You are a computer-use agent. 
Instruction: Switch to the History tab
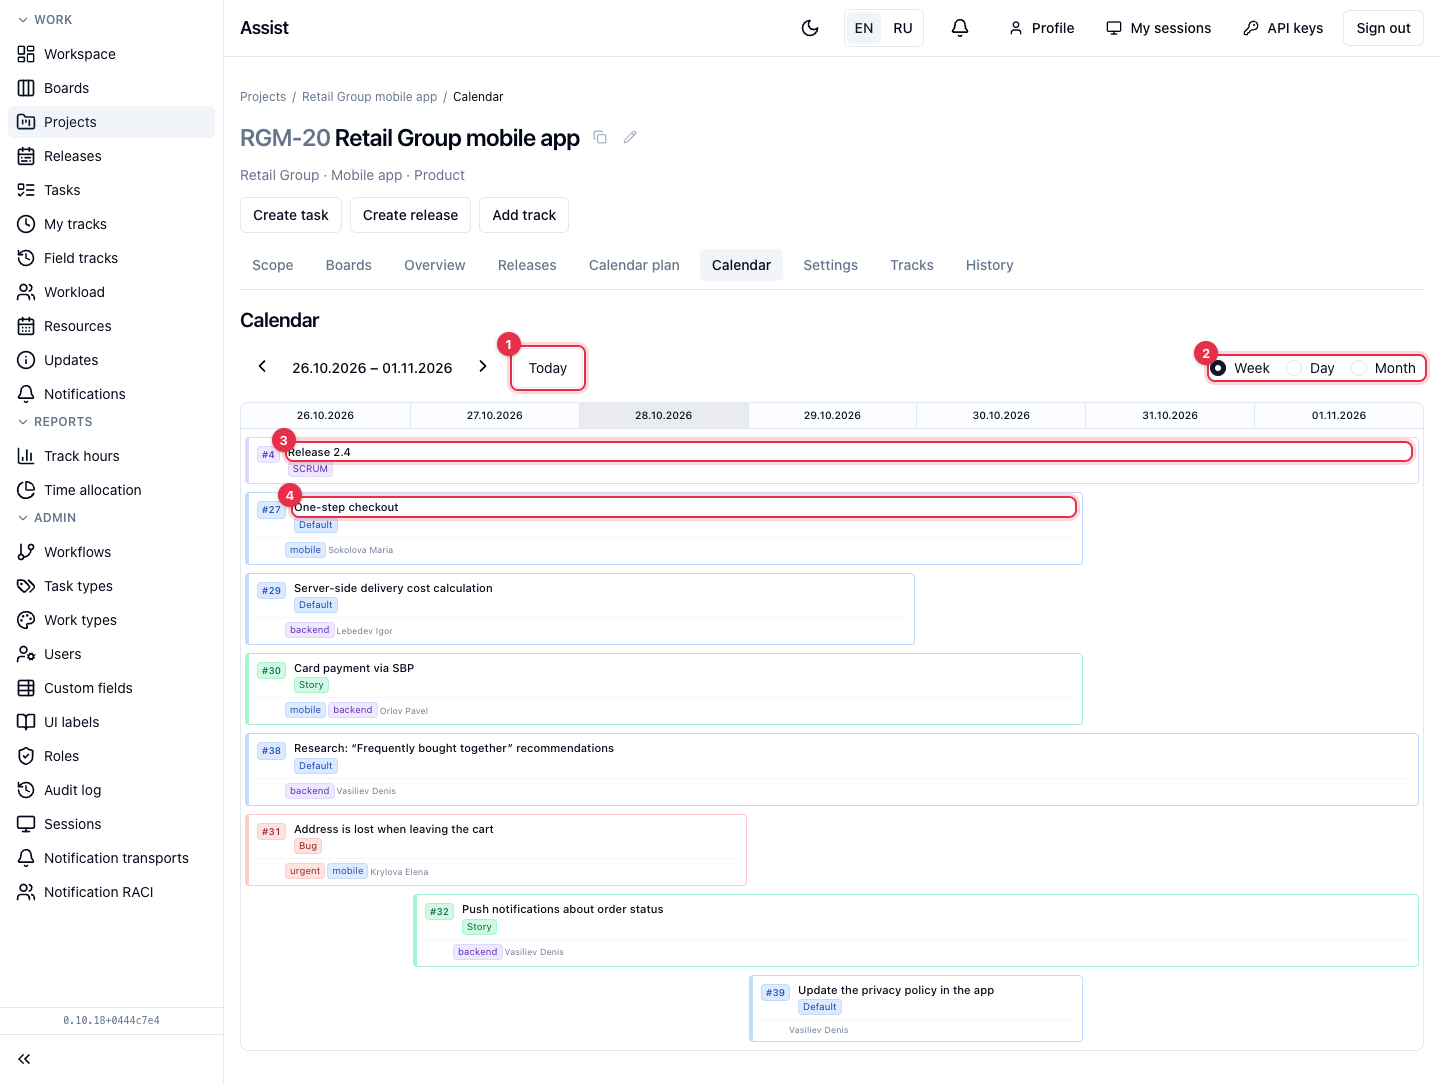(x=990, y=265)
